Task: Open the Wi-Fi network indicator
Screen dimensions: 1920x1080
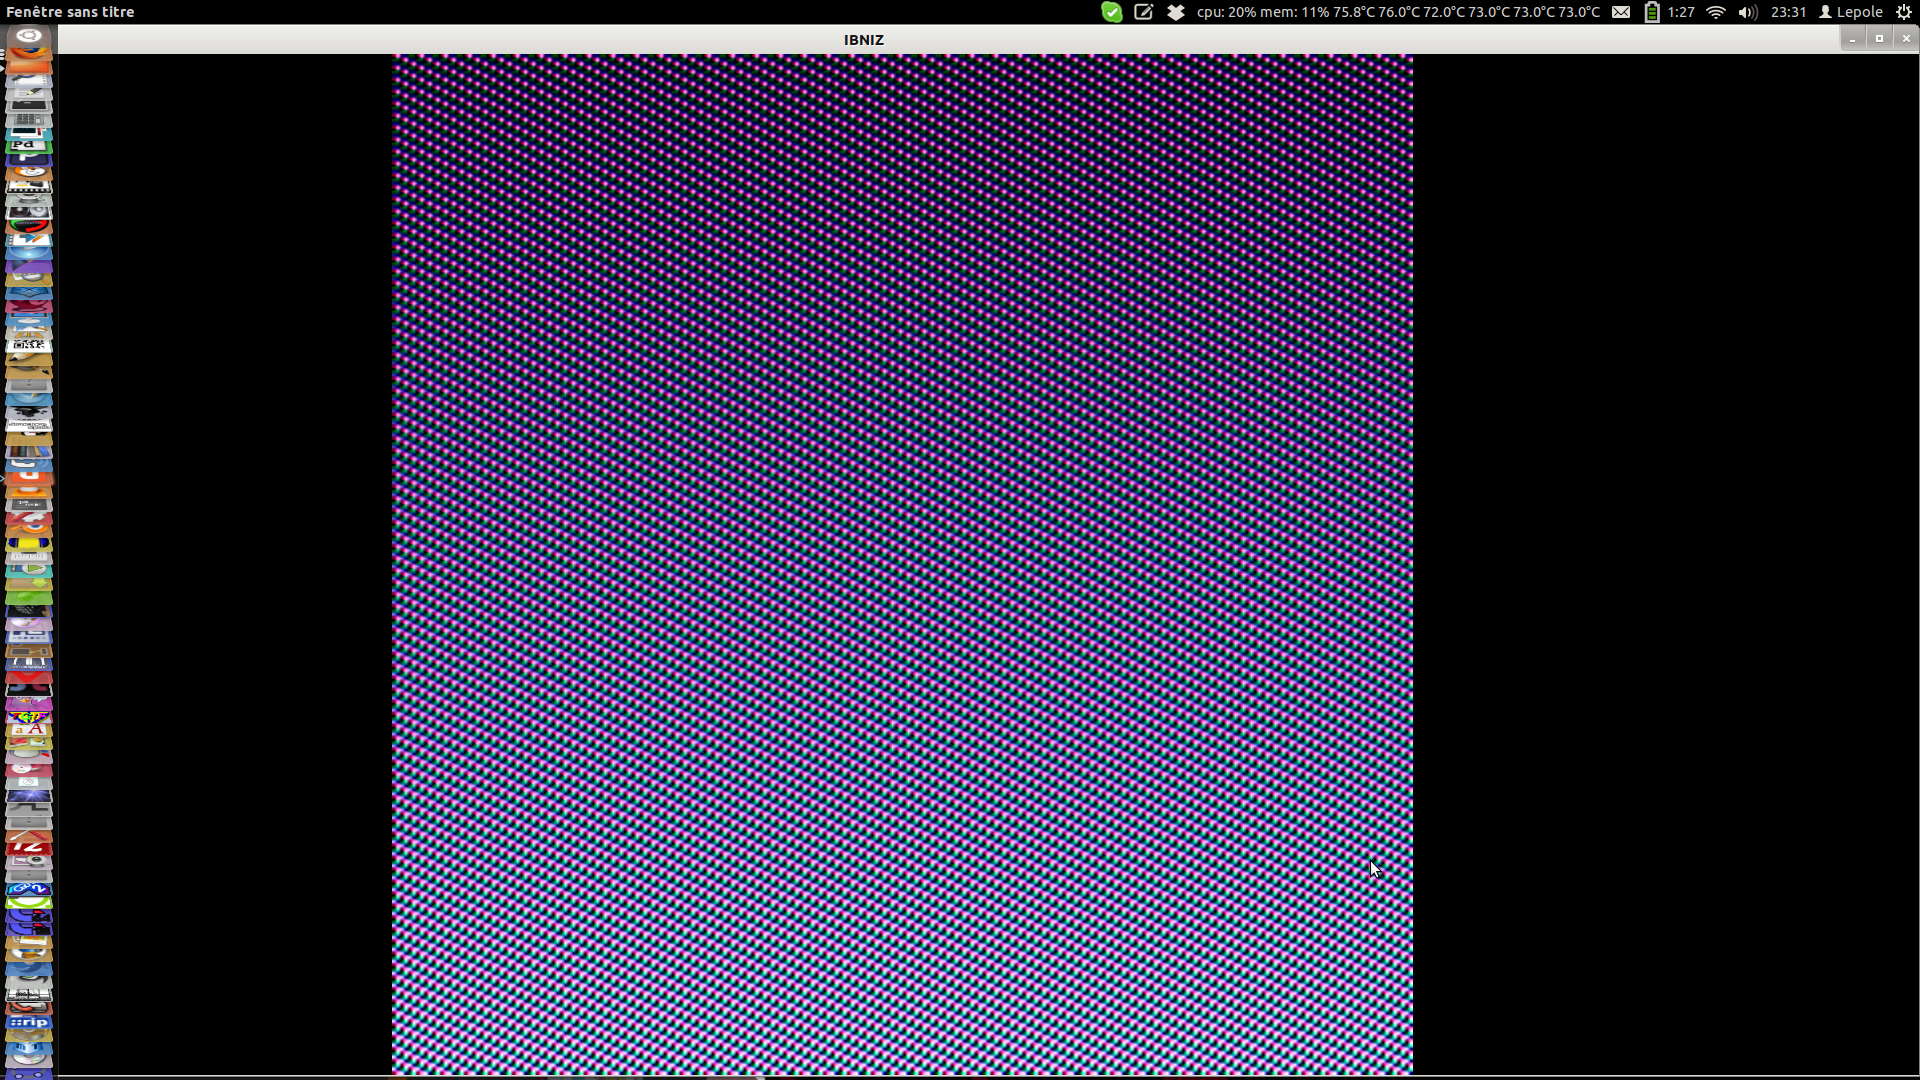Action: (x=1716, y=12)
